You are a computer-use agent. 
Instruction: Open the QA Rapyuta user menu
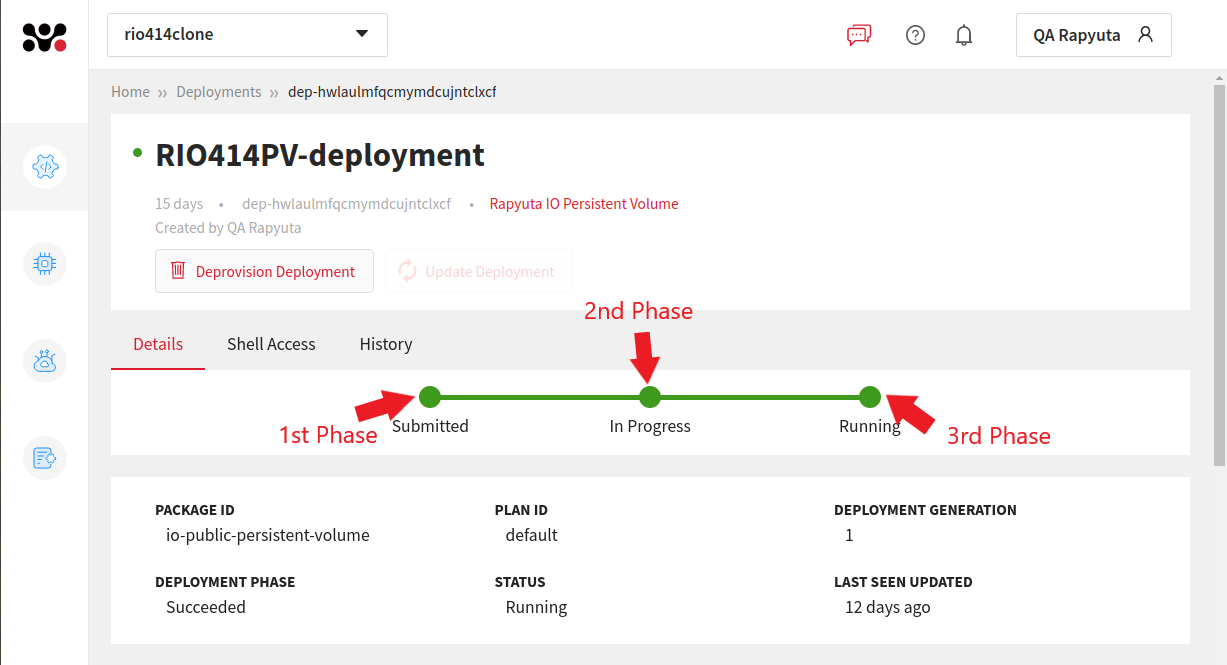pos(1093,35)
